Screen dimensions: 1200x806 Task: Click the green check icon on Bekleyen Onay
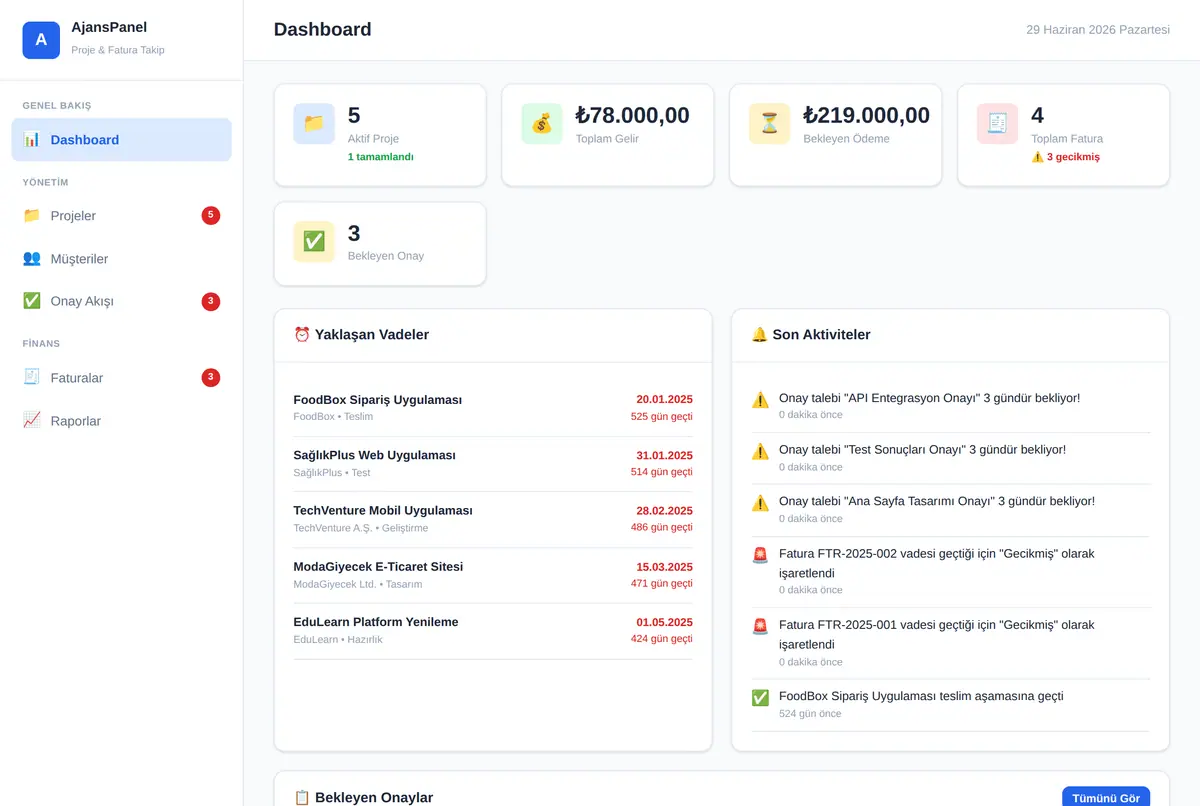314,242
